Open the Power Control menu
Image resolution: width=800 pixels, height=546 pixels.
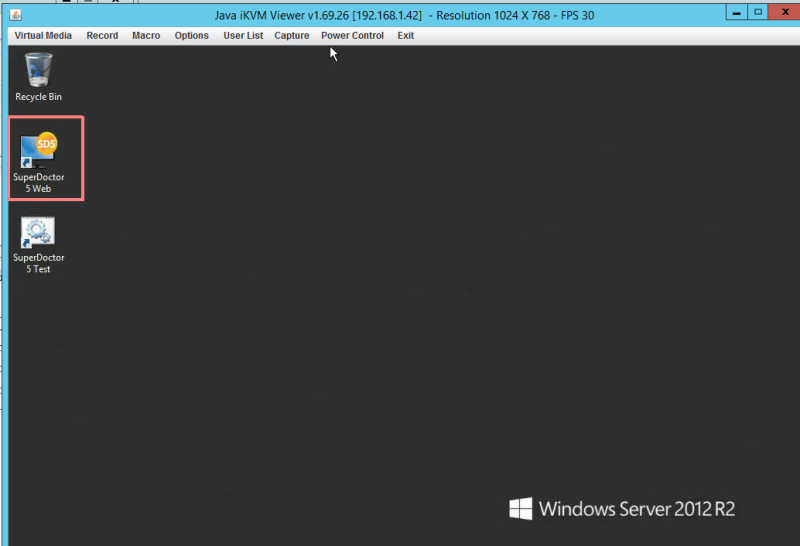(352, 36)
